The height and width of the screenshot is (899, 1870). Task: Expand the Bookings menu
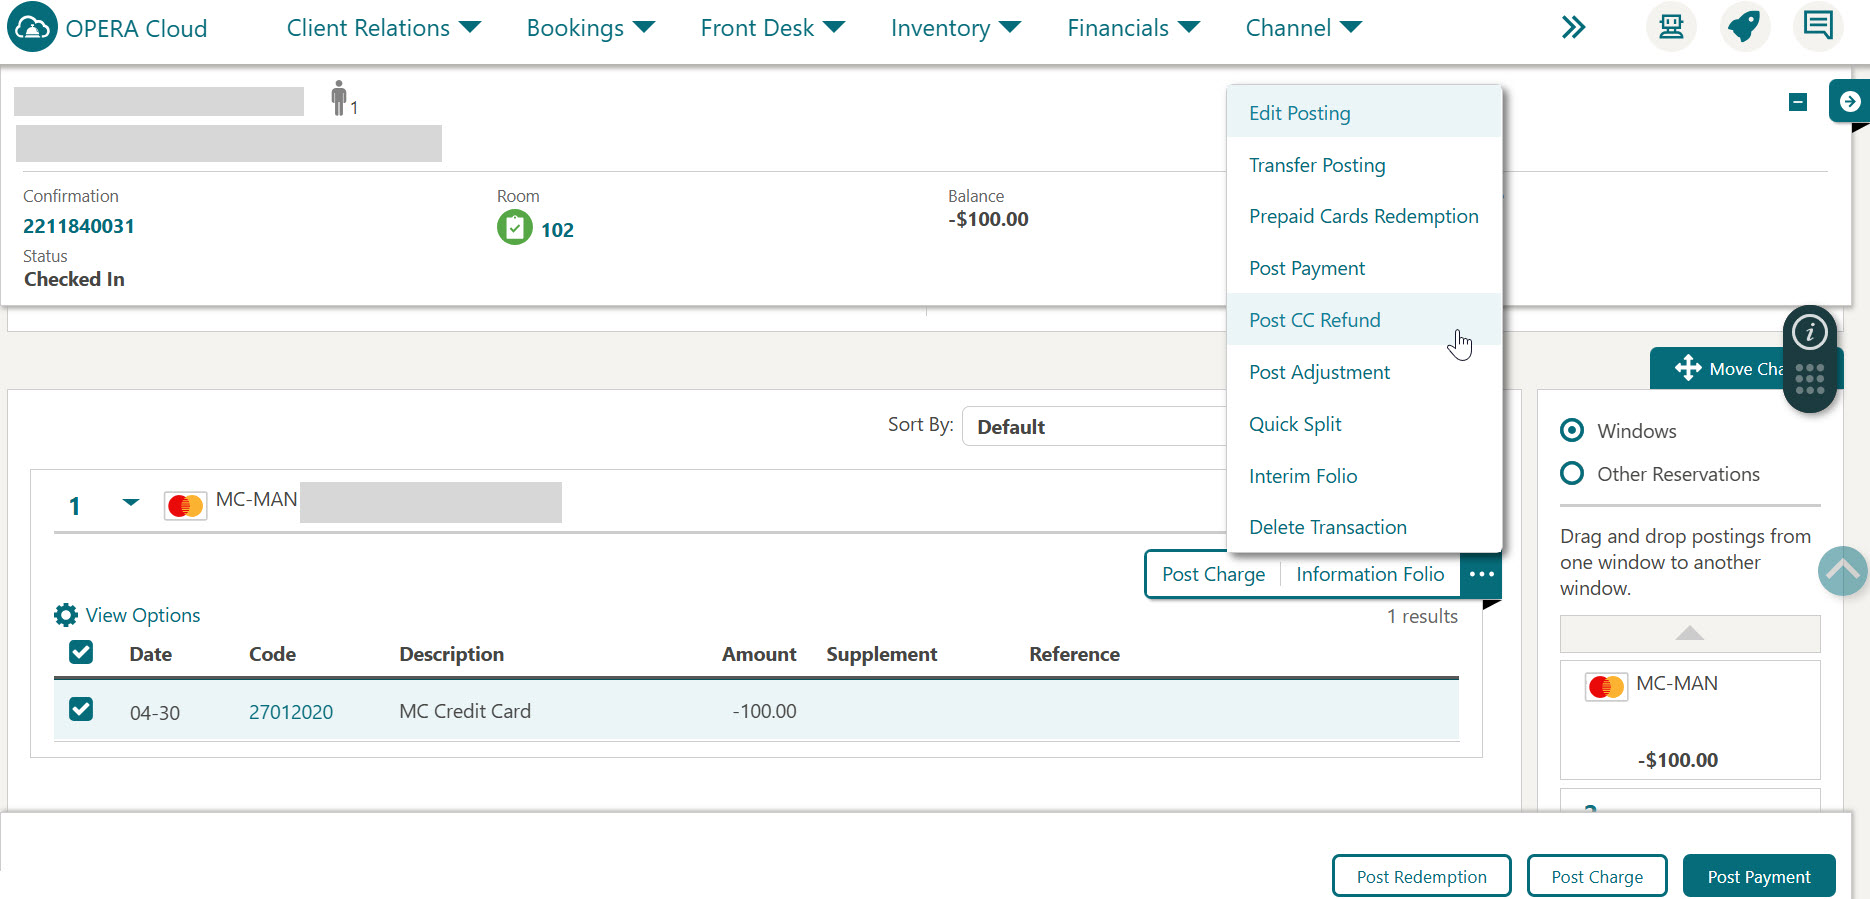(590, 28)
